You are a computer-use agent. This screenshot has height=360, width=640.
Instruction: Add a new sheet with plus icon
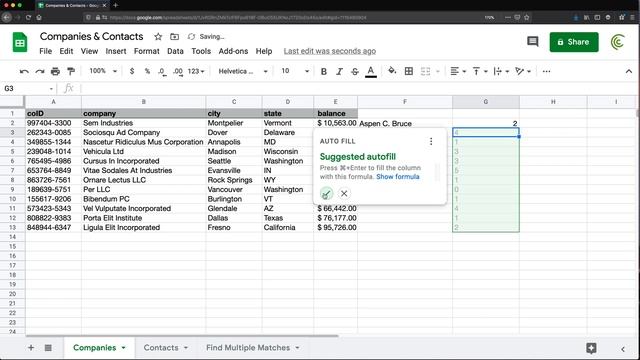point(31,348)
